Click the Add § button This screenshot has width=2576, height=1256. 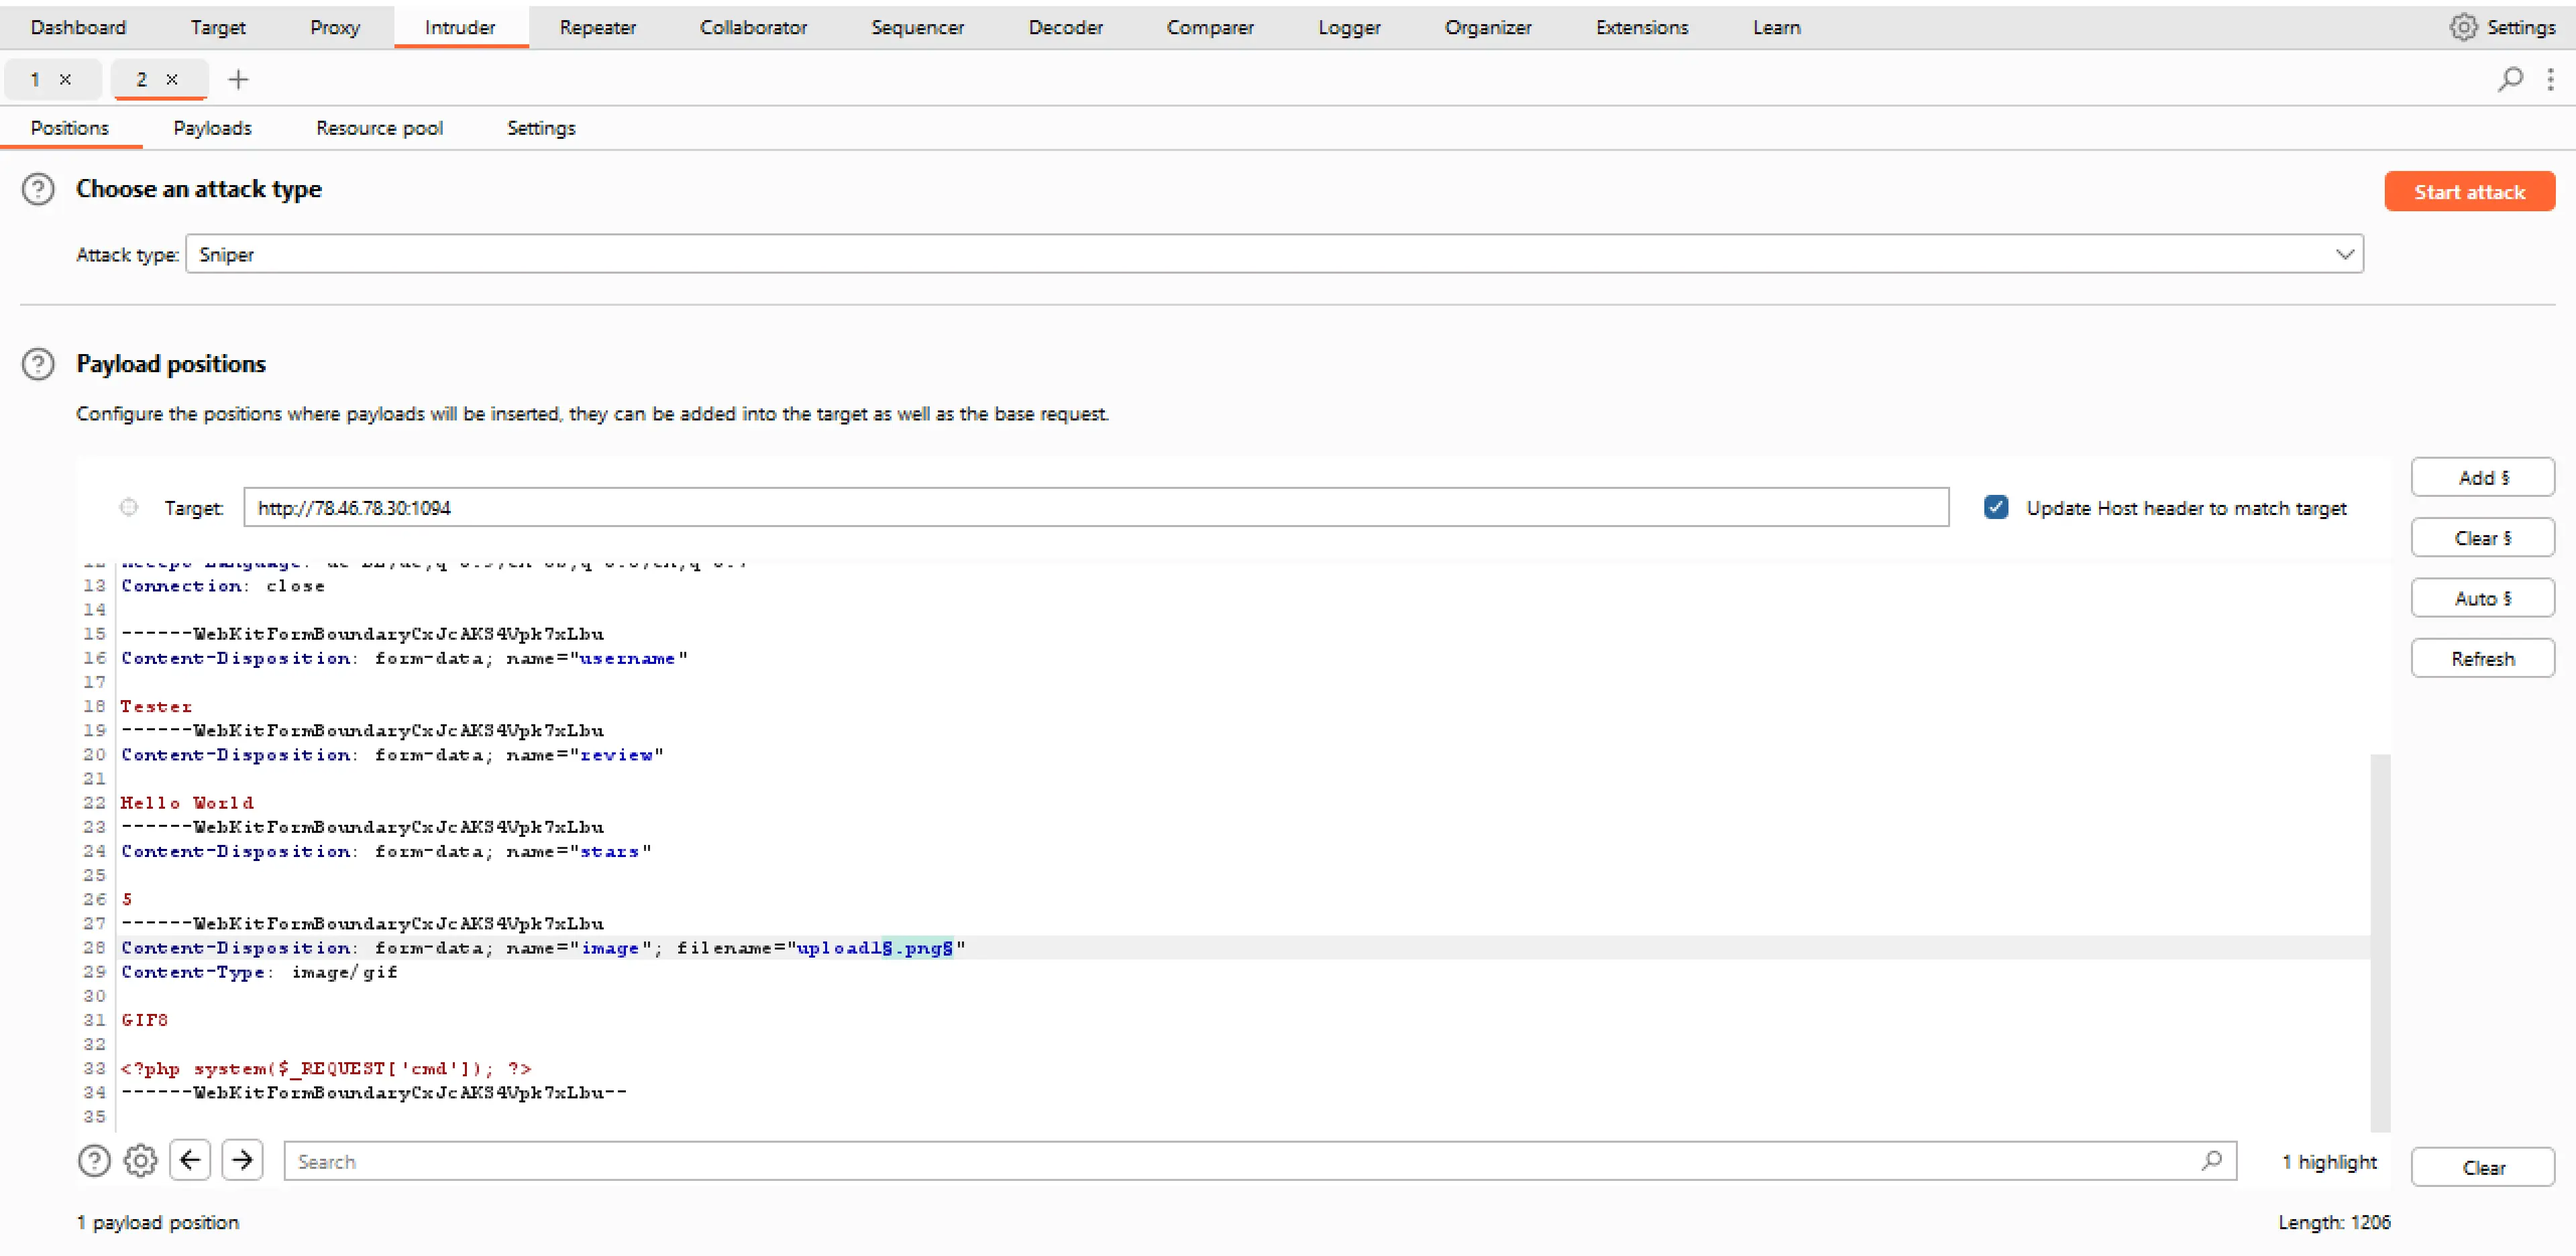(x=2482, y=478)
